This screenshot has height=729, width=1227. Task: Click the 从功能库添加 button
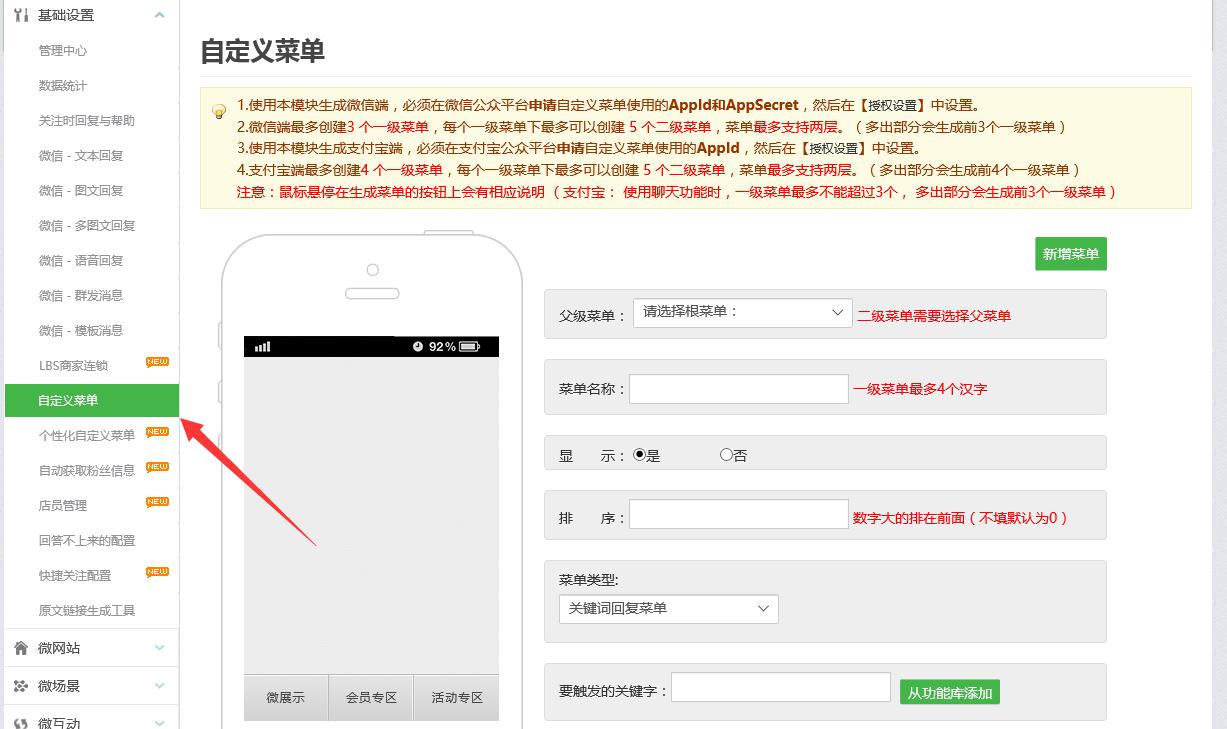click(949, 692)
